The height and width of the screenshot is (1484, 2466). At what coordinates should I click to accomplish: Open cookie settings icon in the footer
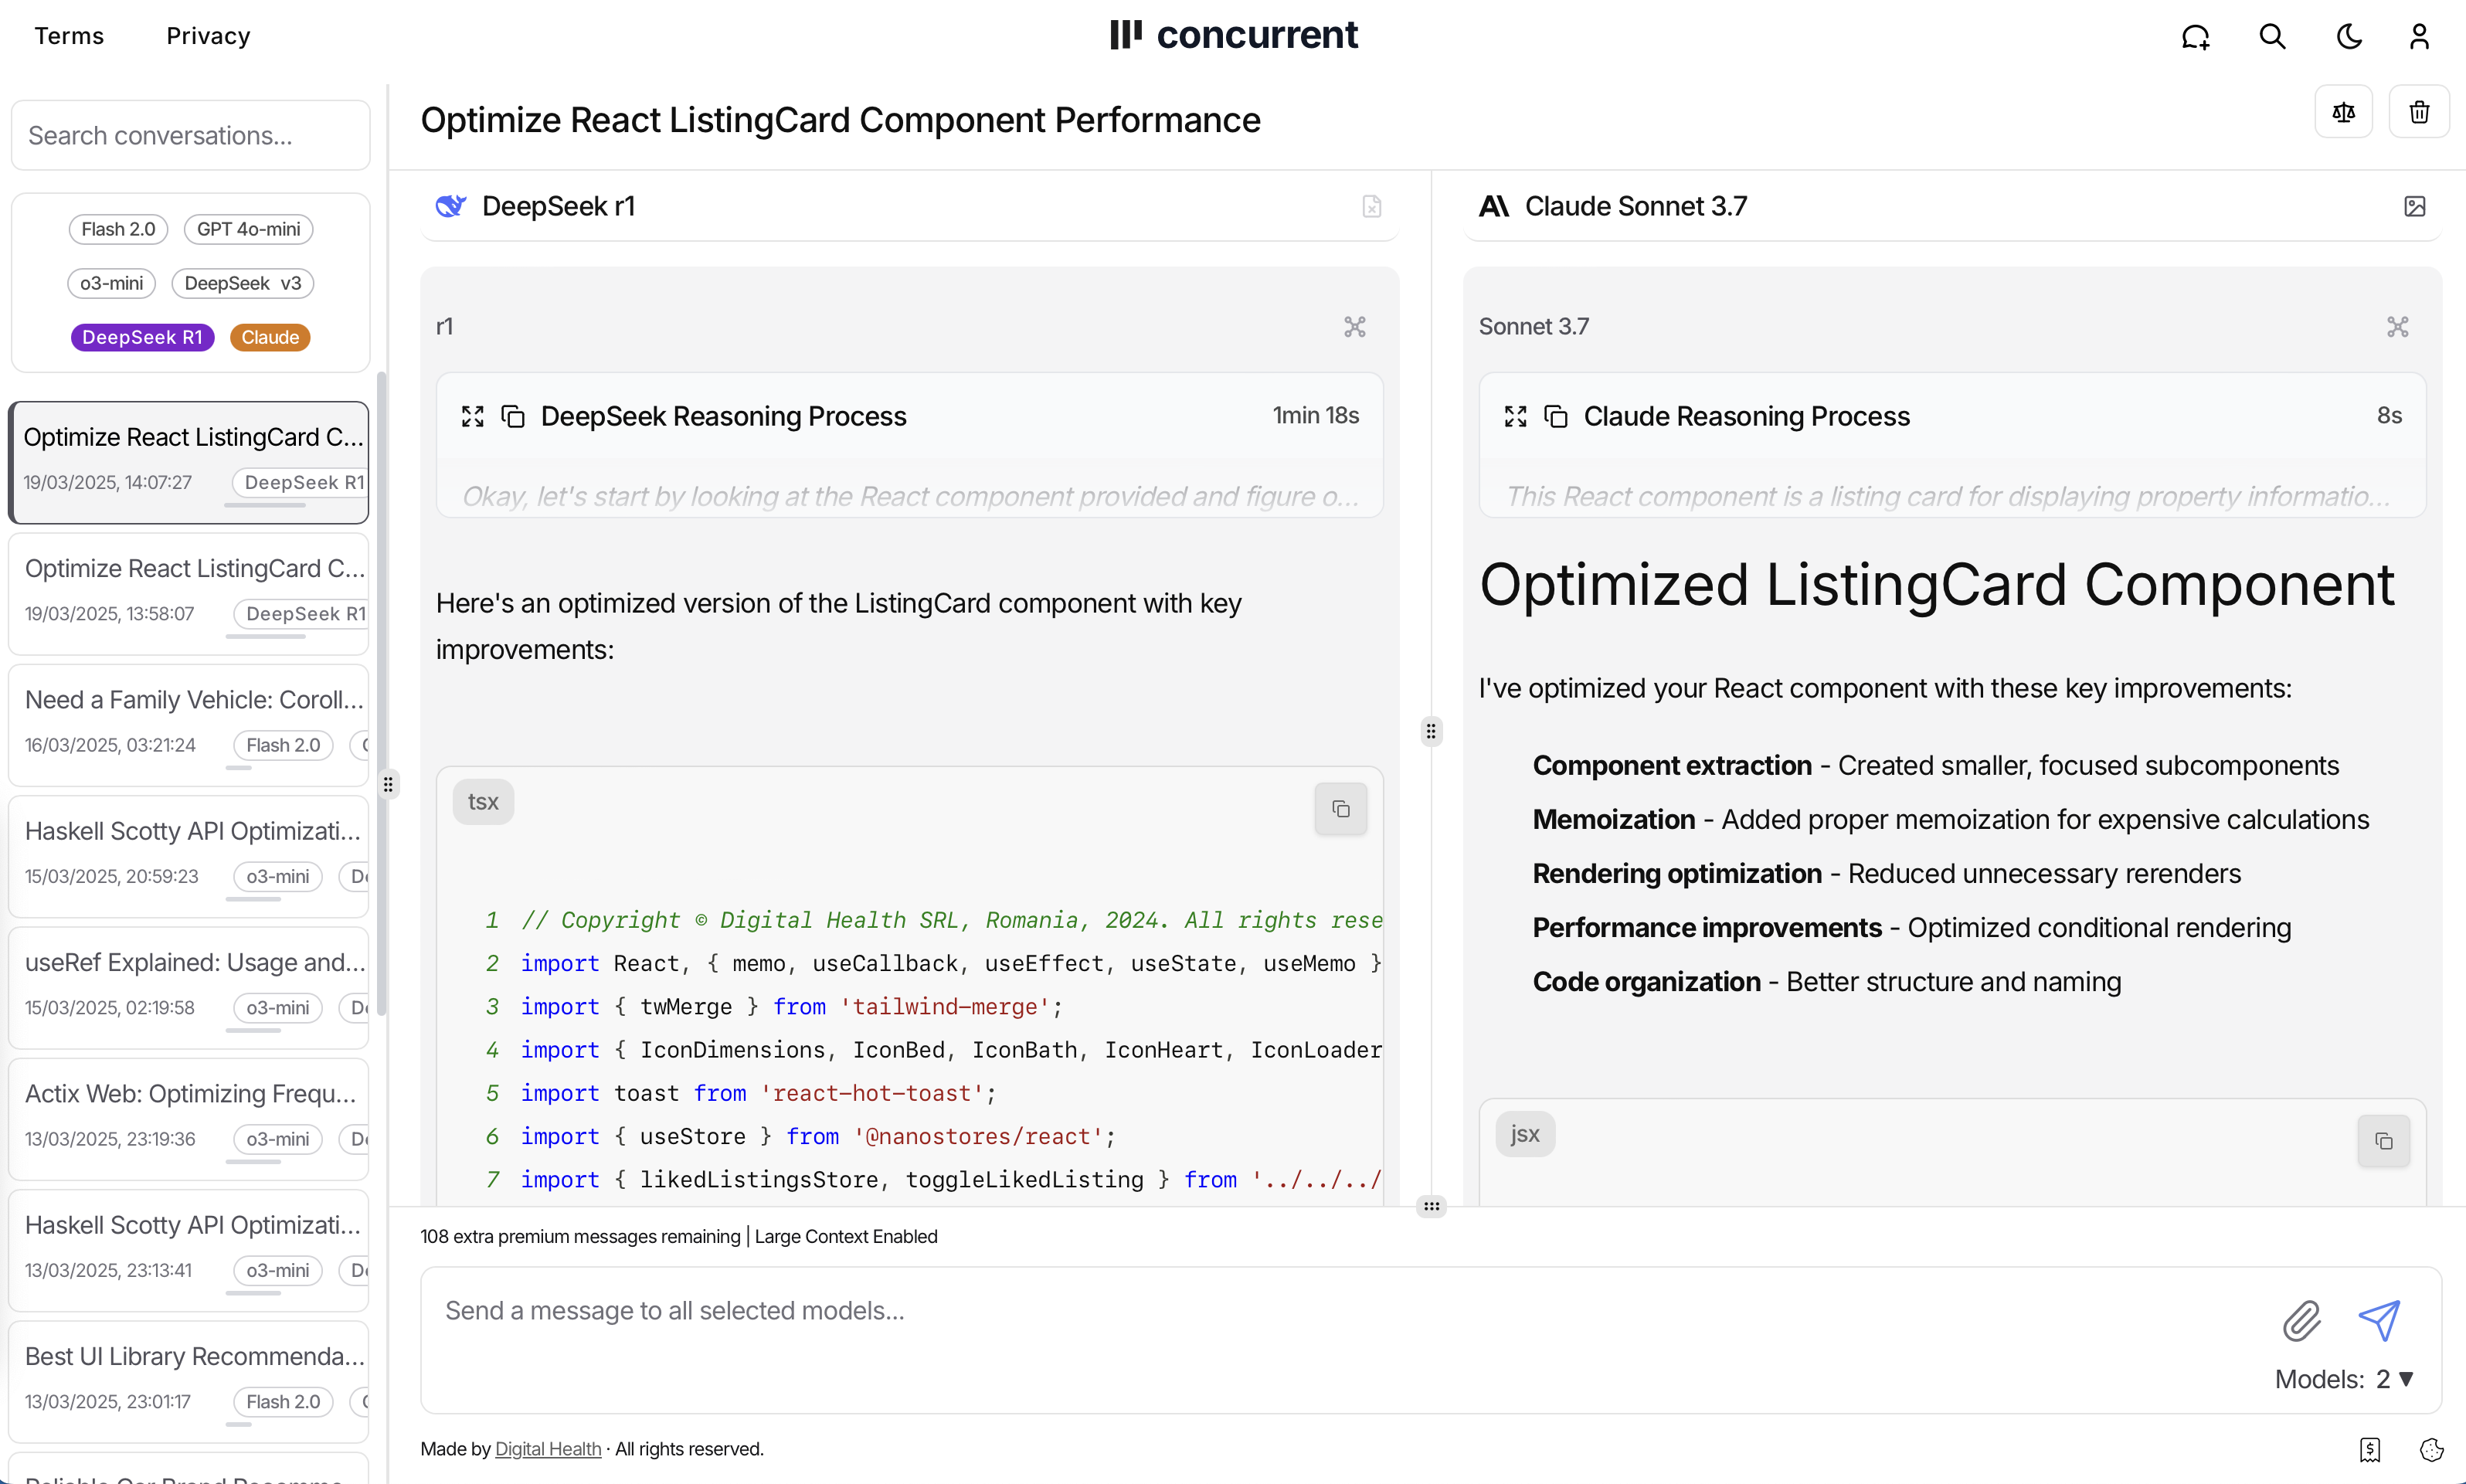click(x=2431, y=1450)
